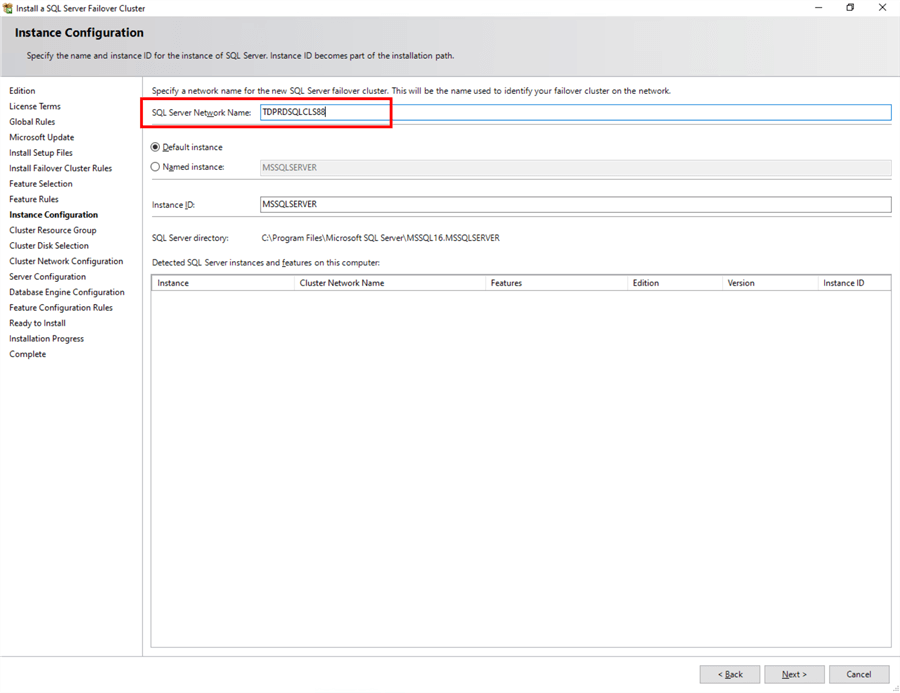
Task: Open the Edition step in sidebar
Action: 22,91
